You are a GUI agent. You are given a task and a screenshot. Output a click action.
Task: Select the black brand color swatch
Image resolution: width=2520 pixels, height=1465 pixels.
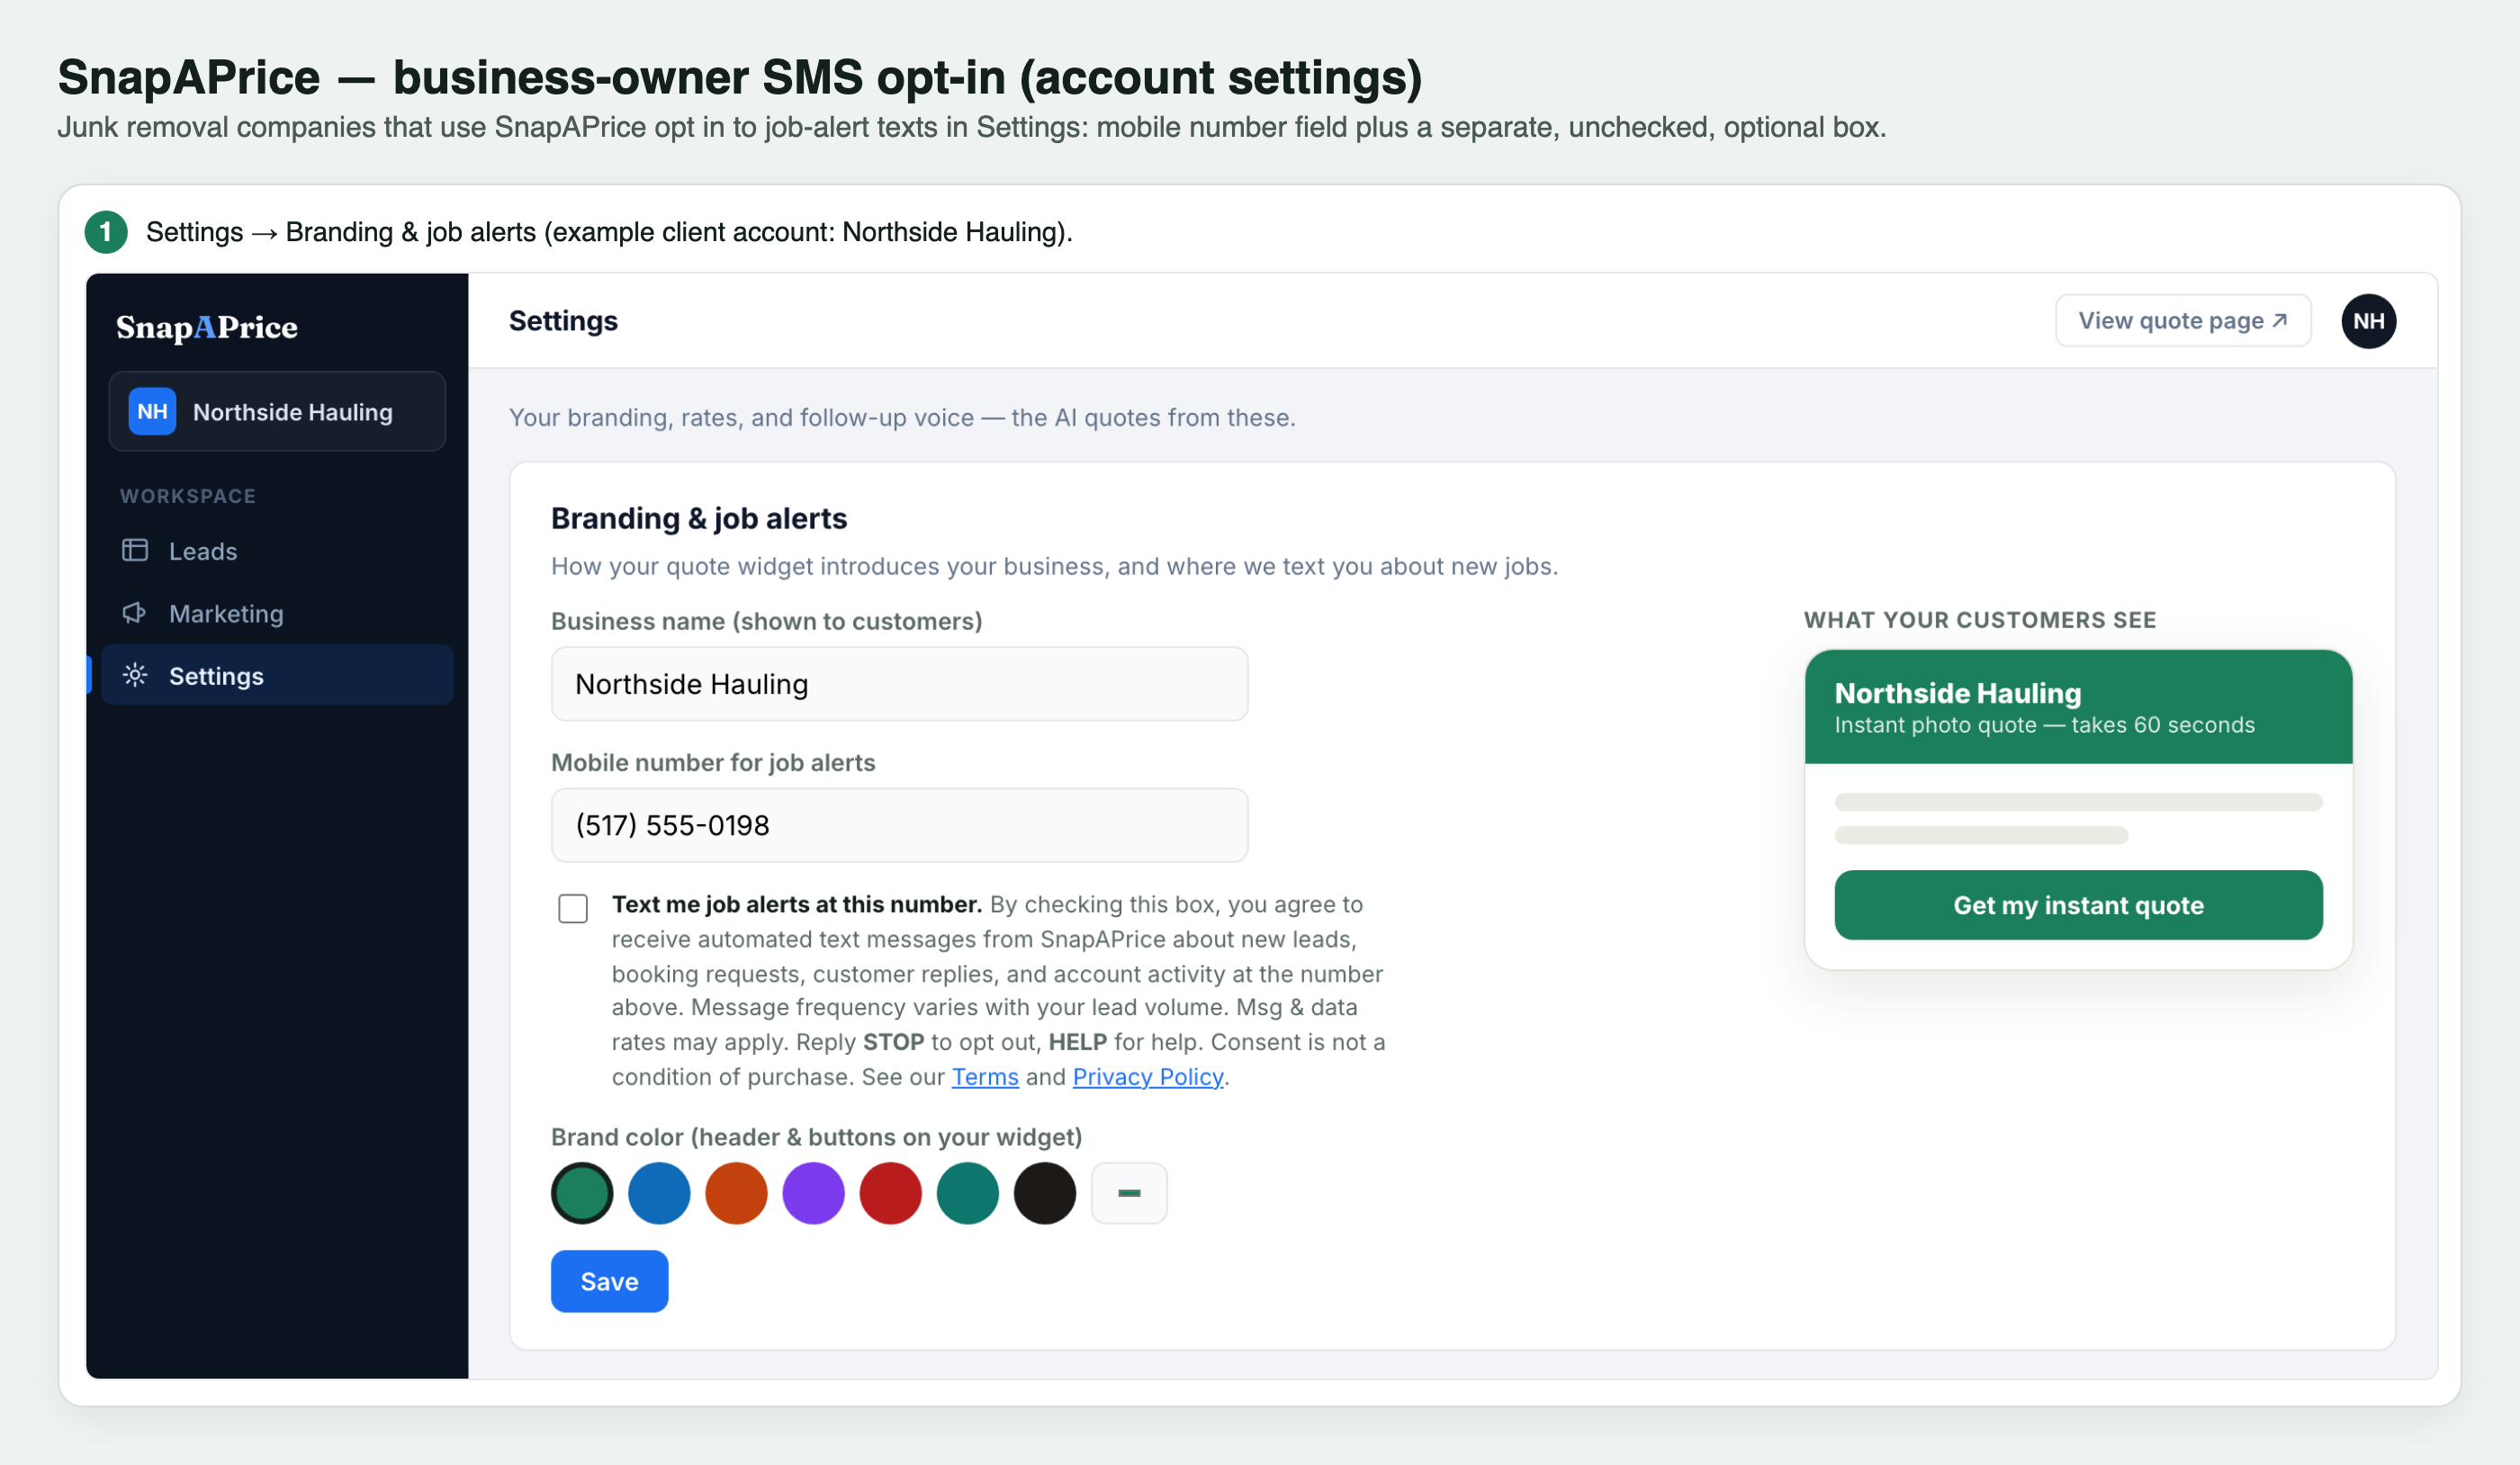tap(1044, 1193)
